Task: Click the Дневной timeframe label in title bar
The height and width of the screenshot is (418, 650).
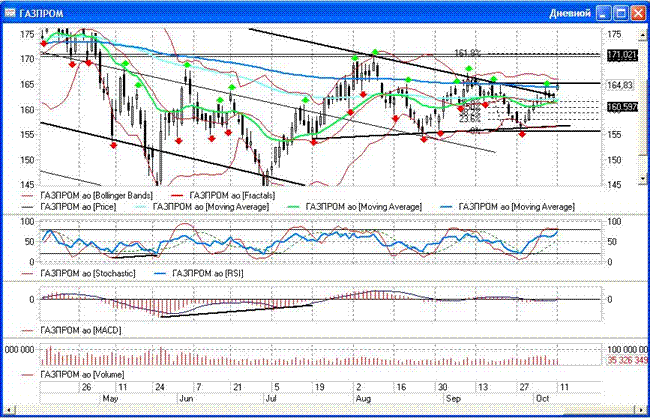Action: click(x=570, y=14)
